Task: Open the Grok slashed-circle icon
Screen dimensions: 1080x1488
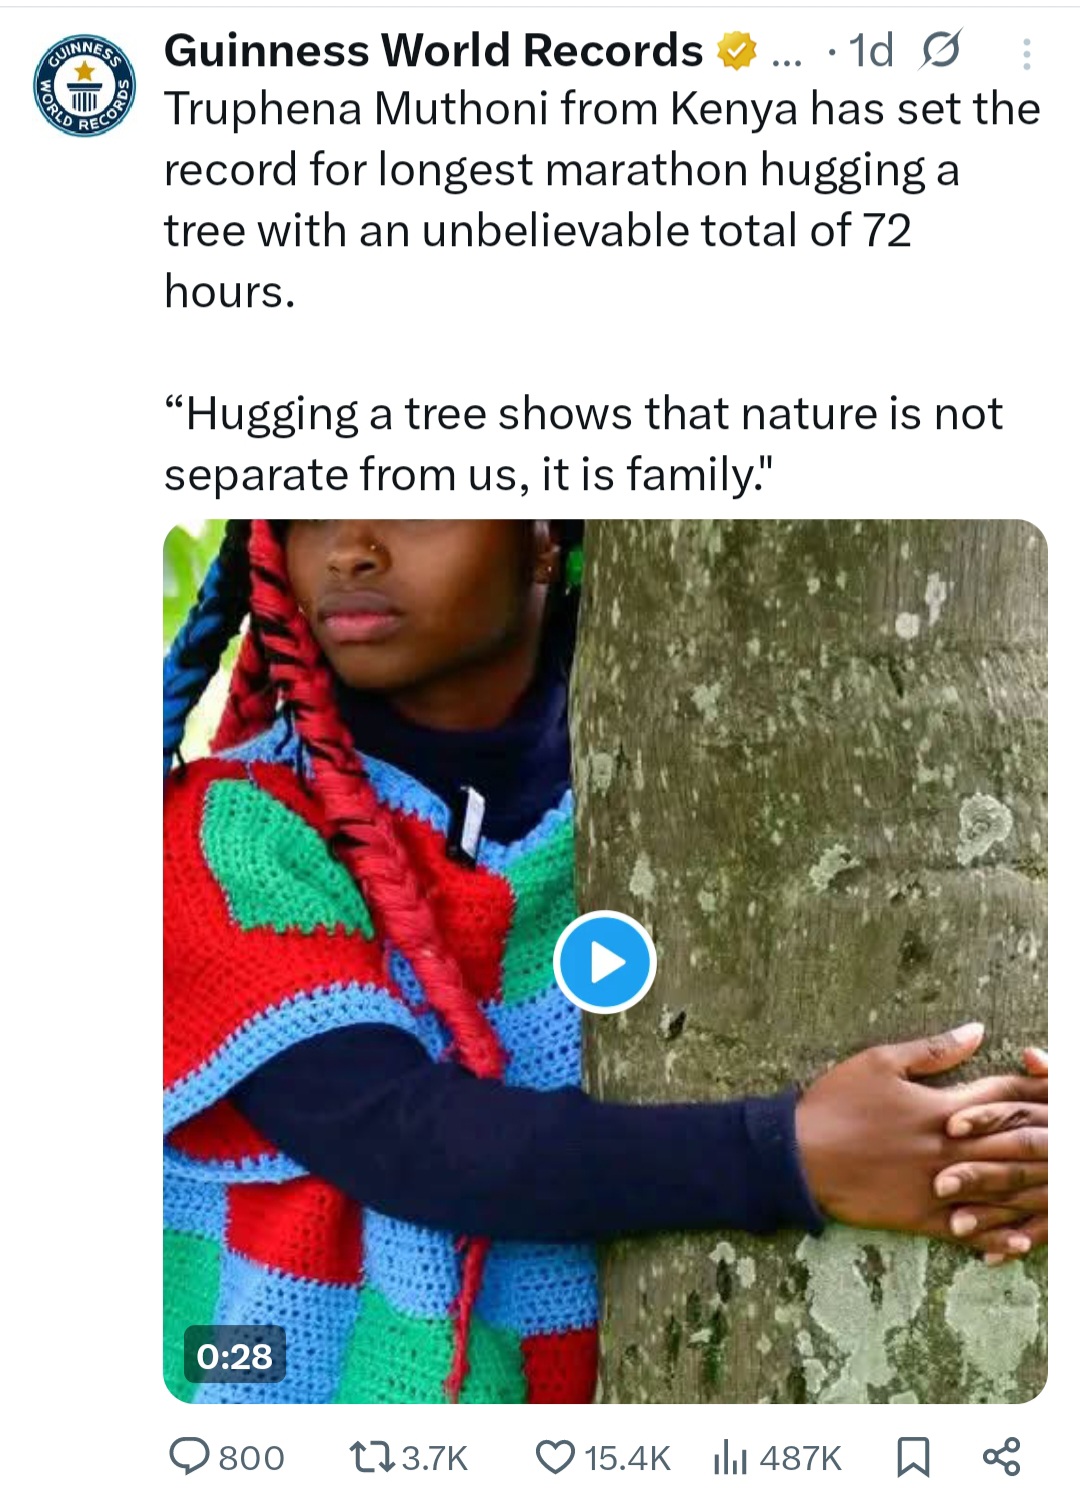Action: pyautogui.click(x=939, y=51)
